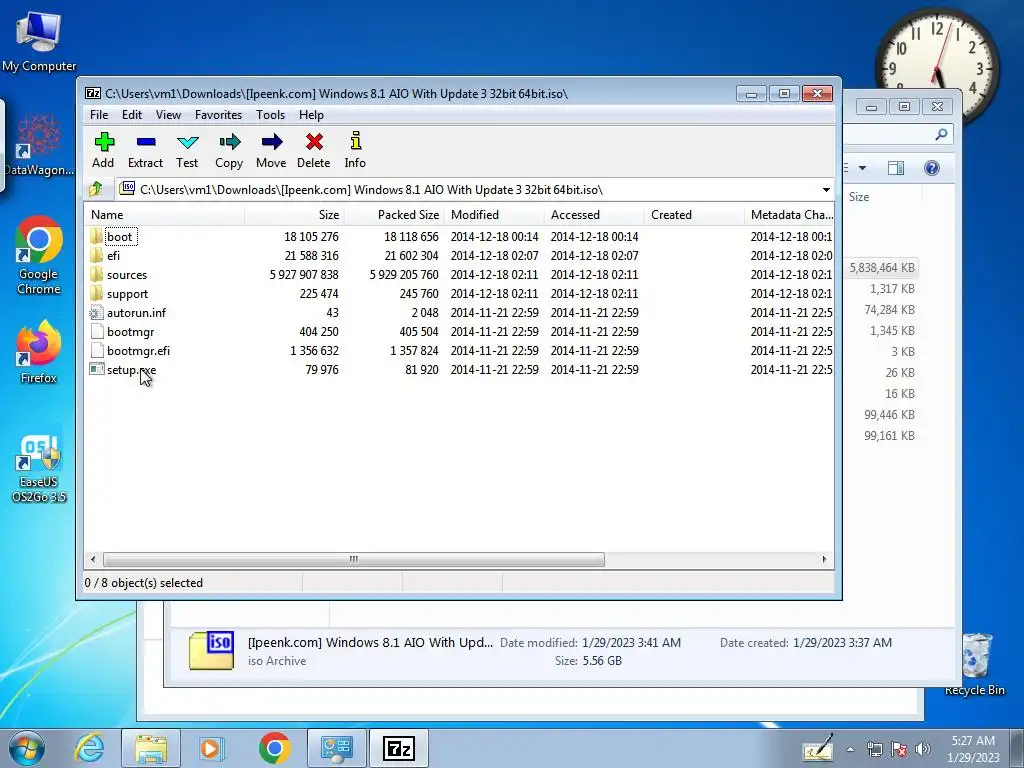Open the File menu
The height and width of the screenshot is (768, 1024).
pos(99,114)
